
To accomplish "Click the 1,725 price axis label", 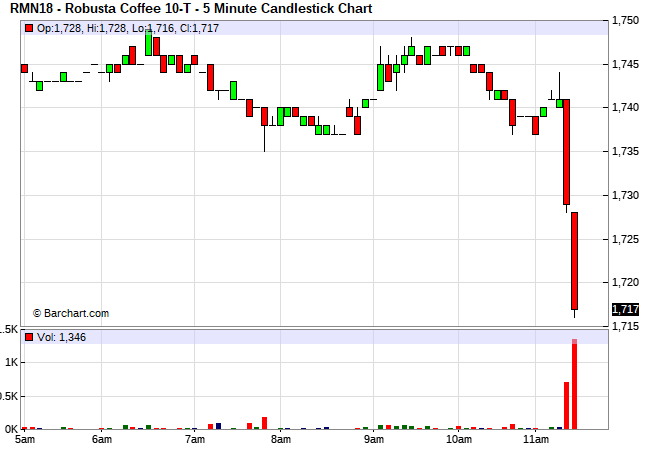I will (625, 239).
